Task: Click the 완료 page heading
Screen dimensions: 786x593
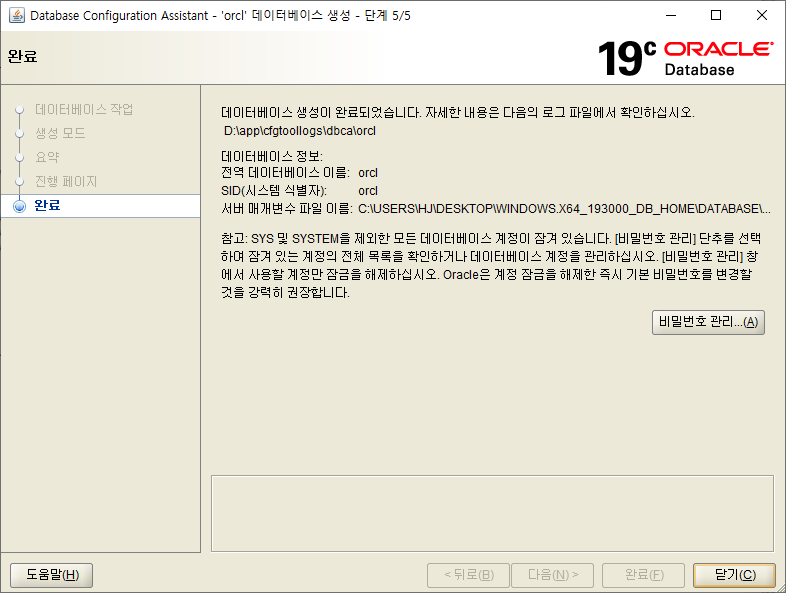Action: coord(23,57)
